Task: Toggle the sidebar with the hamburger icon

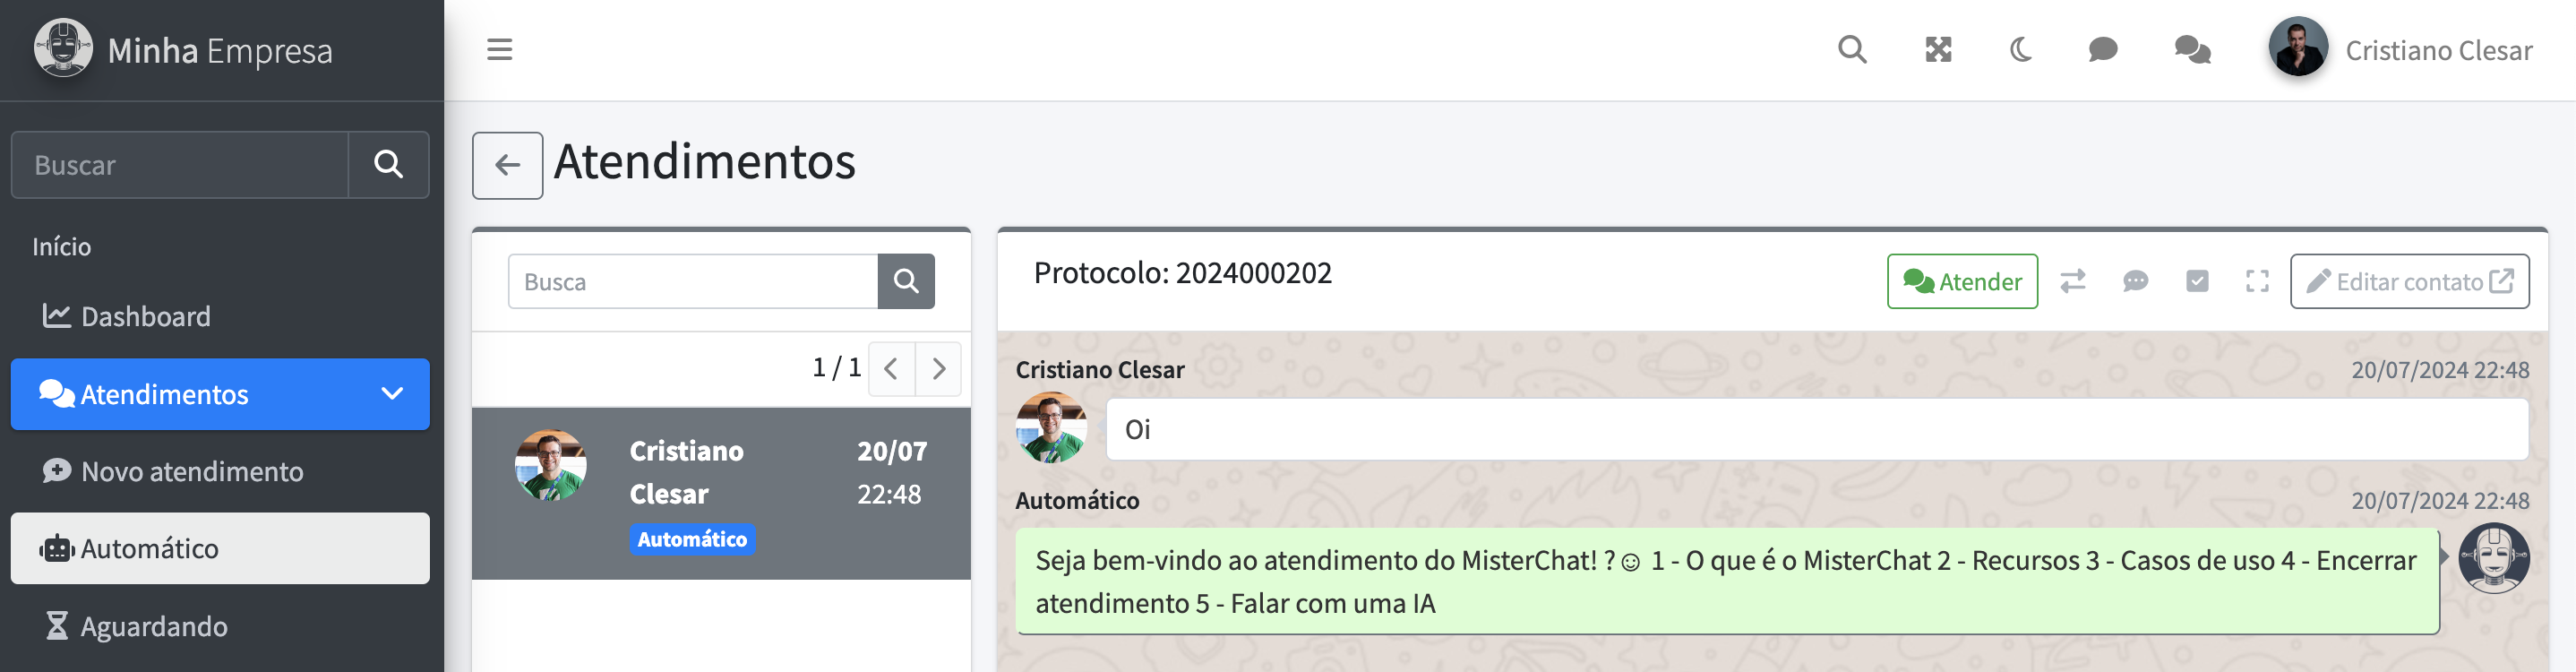Action: [x=500, y=50]
